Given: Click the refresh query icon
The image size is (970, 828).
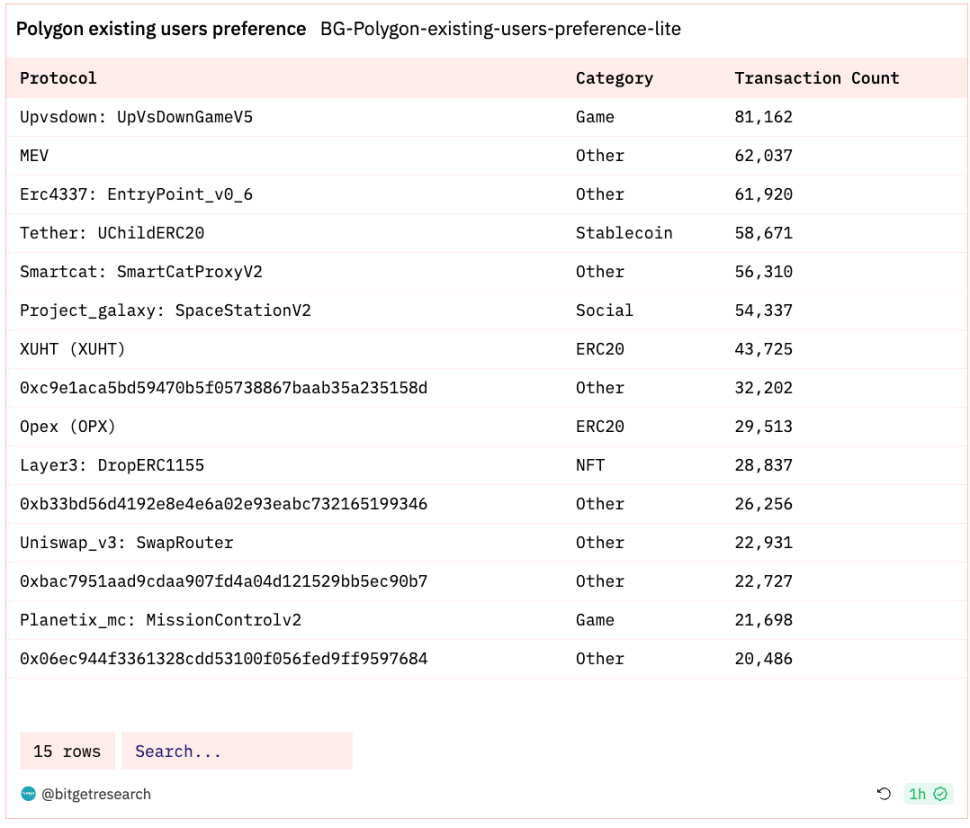Looking at the screenshot, I should [883, 794].
